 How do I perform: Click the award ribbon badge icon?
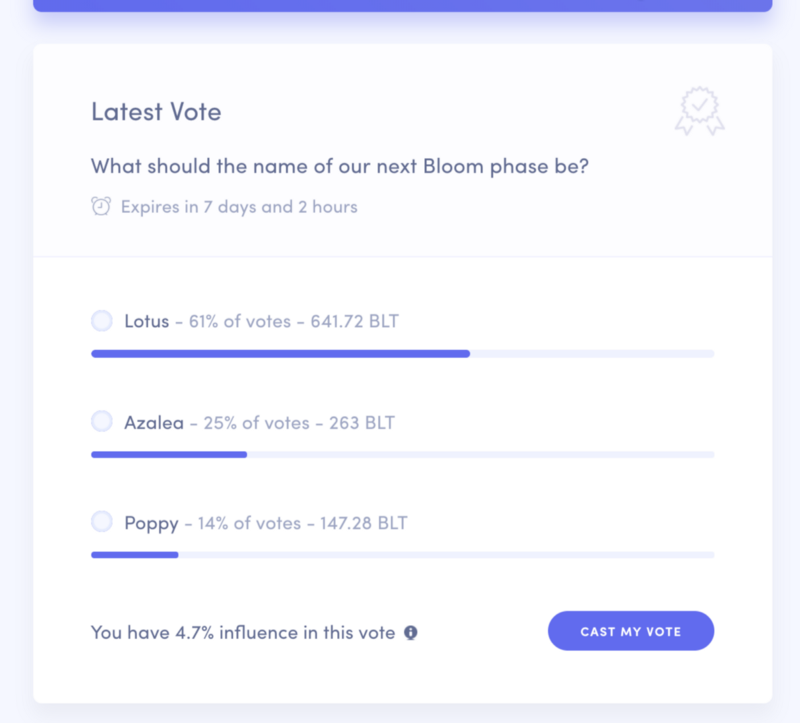[699, 111]
